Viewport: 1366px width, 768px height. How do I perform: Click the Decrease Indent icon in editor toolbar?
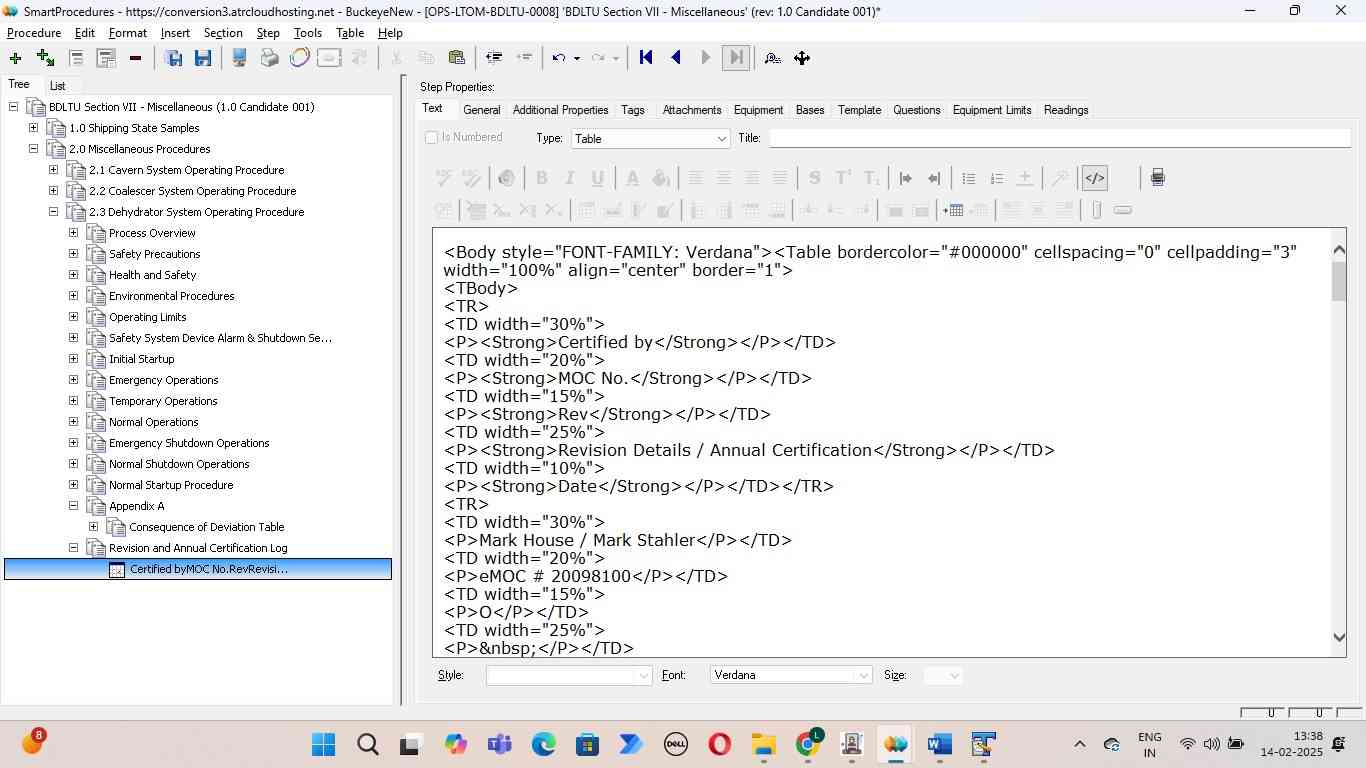point(934,178)
